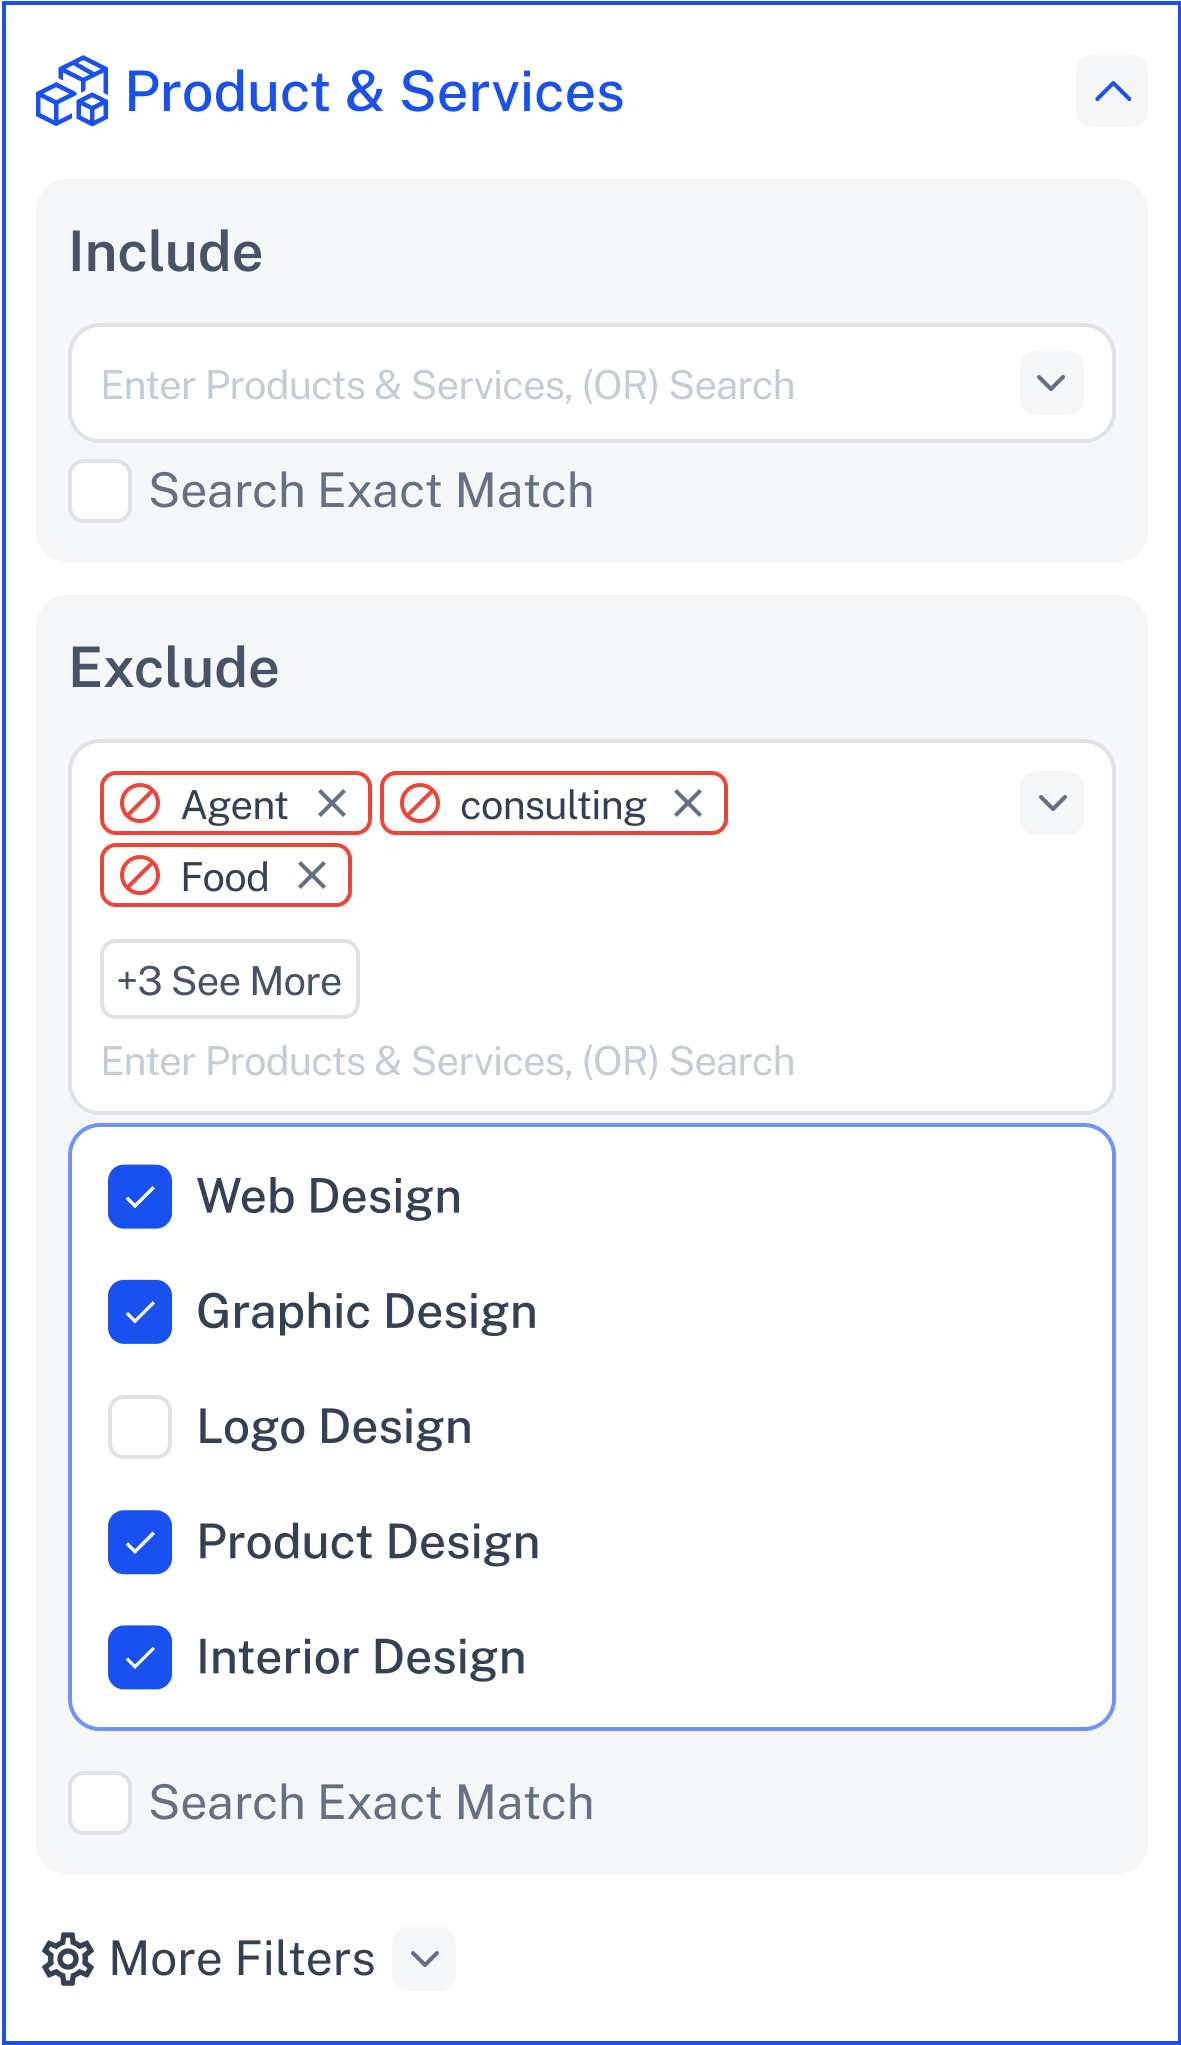Check the Logo Design checkbox
This screenshot has height=2045, width=1181.
[x=140, y=1426]
